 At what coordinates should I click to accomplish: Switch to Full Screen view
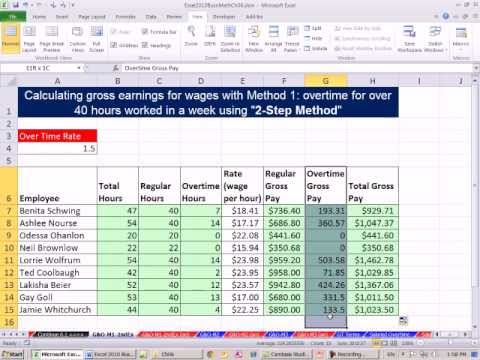coord(97,39)
